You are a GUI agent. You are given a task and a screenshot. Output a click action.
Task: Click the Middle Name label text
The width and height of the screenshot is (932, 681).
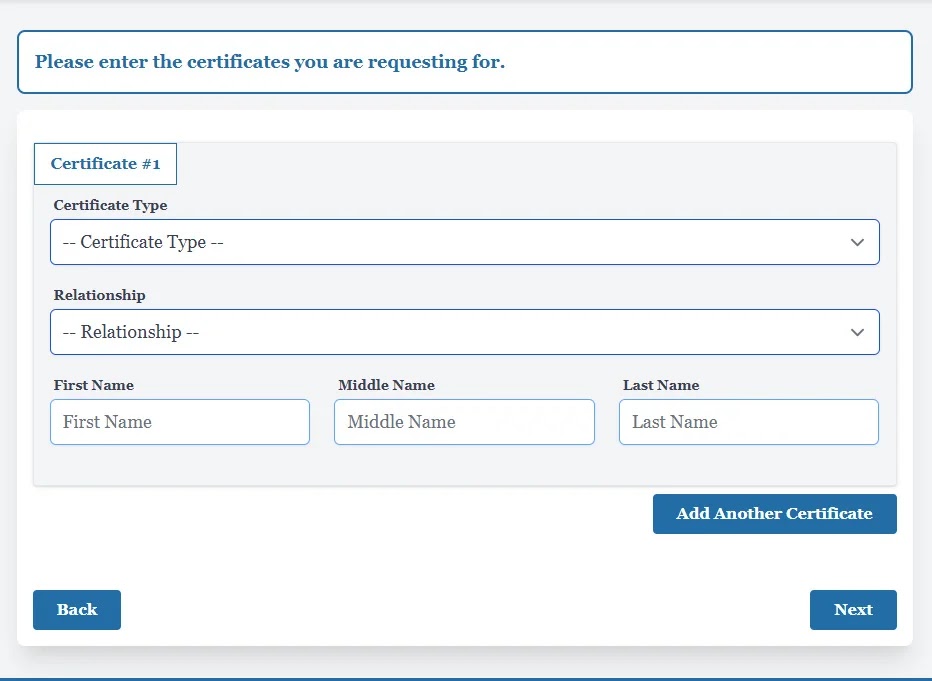(387, 385)
